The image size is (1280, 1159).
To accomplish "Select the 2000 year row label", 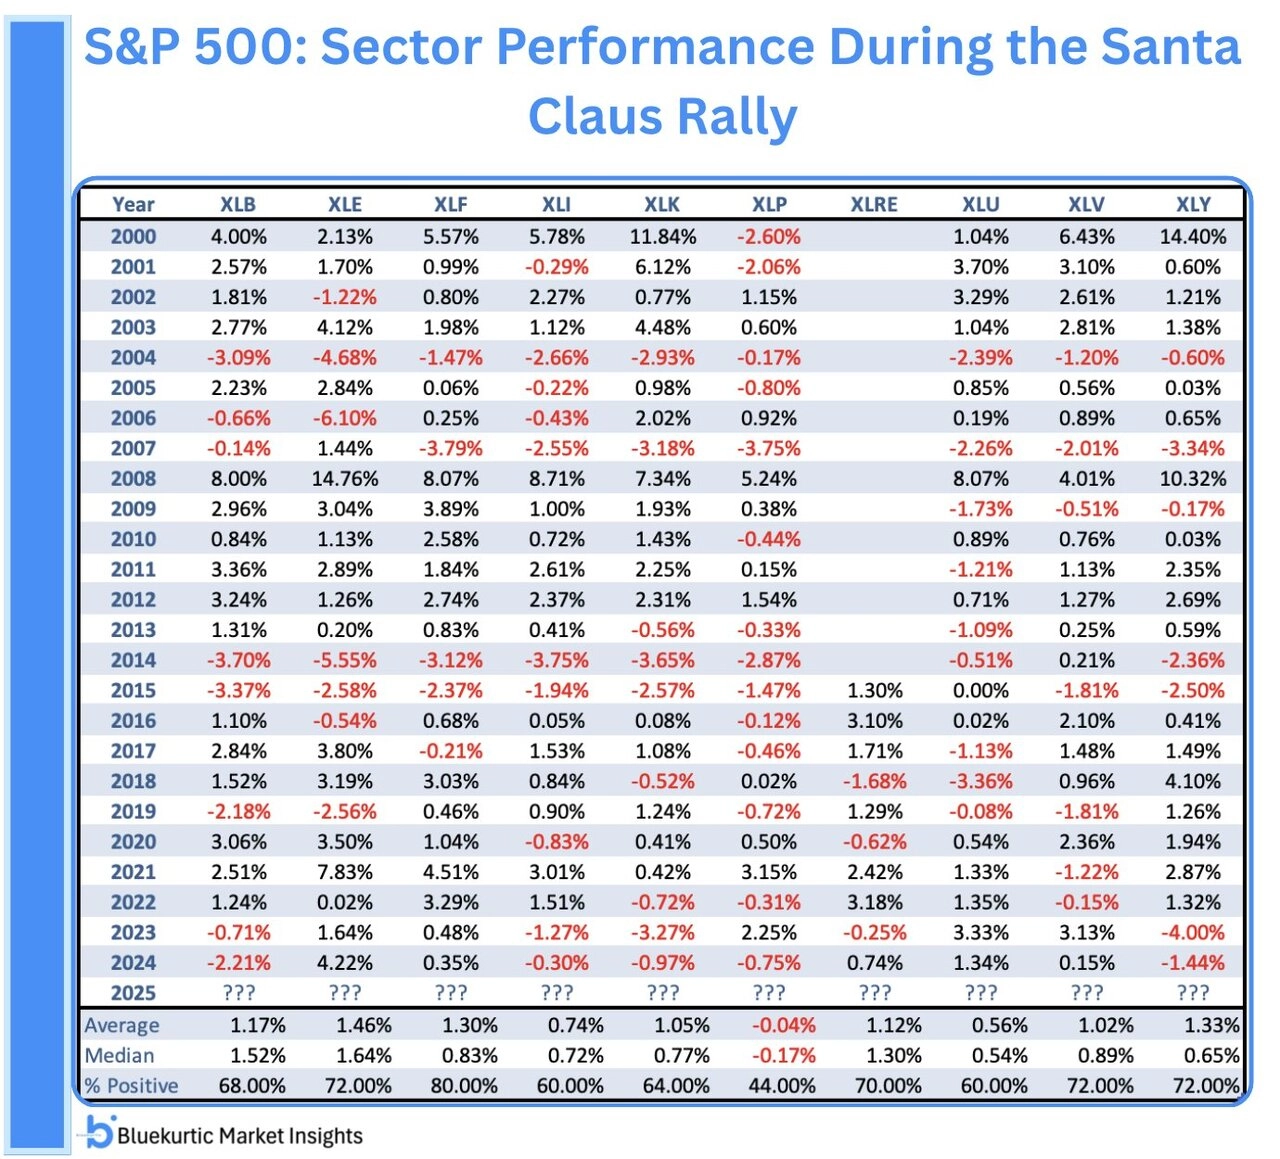I will point(133,237).
